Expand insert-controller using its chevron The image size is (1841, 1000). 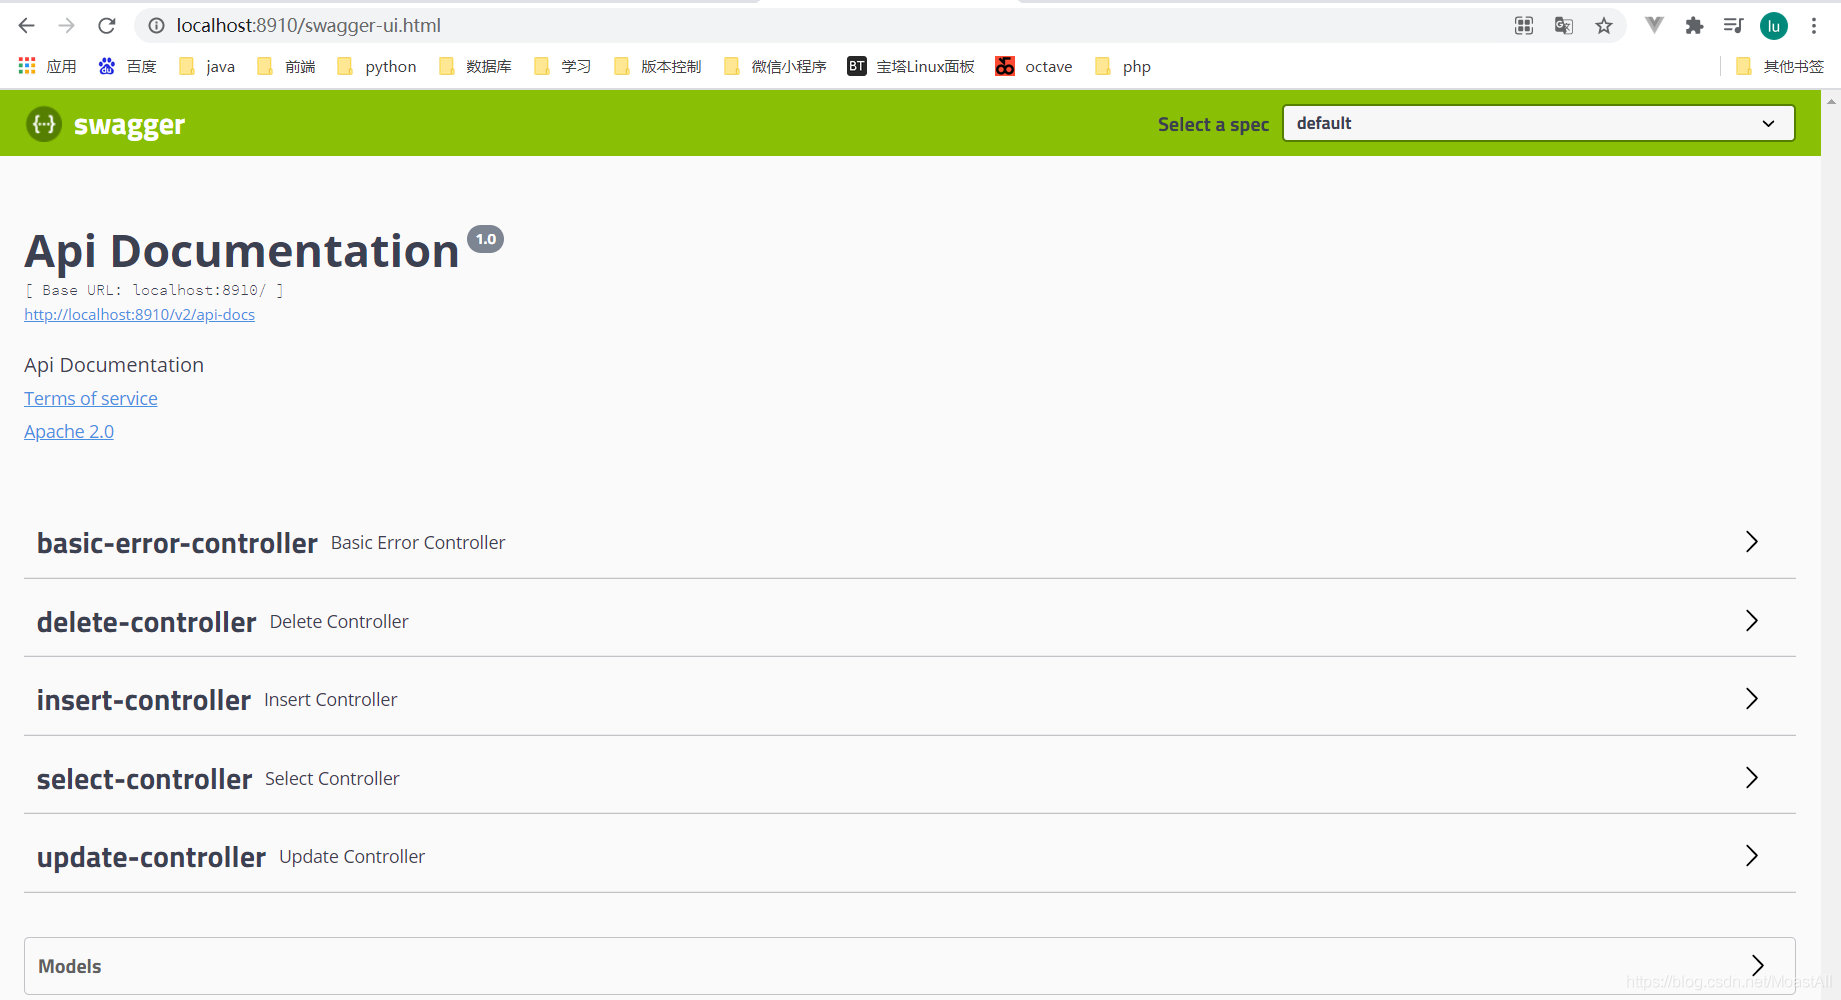coord(1752,699)
